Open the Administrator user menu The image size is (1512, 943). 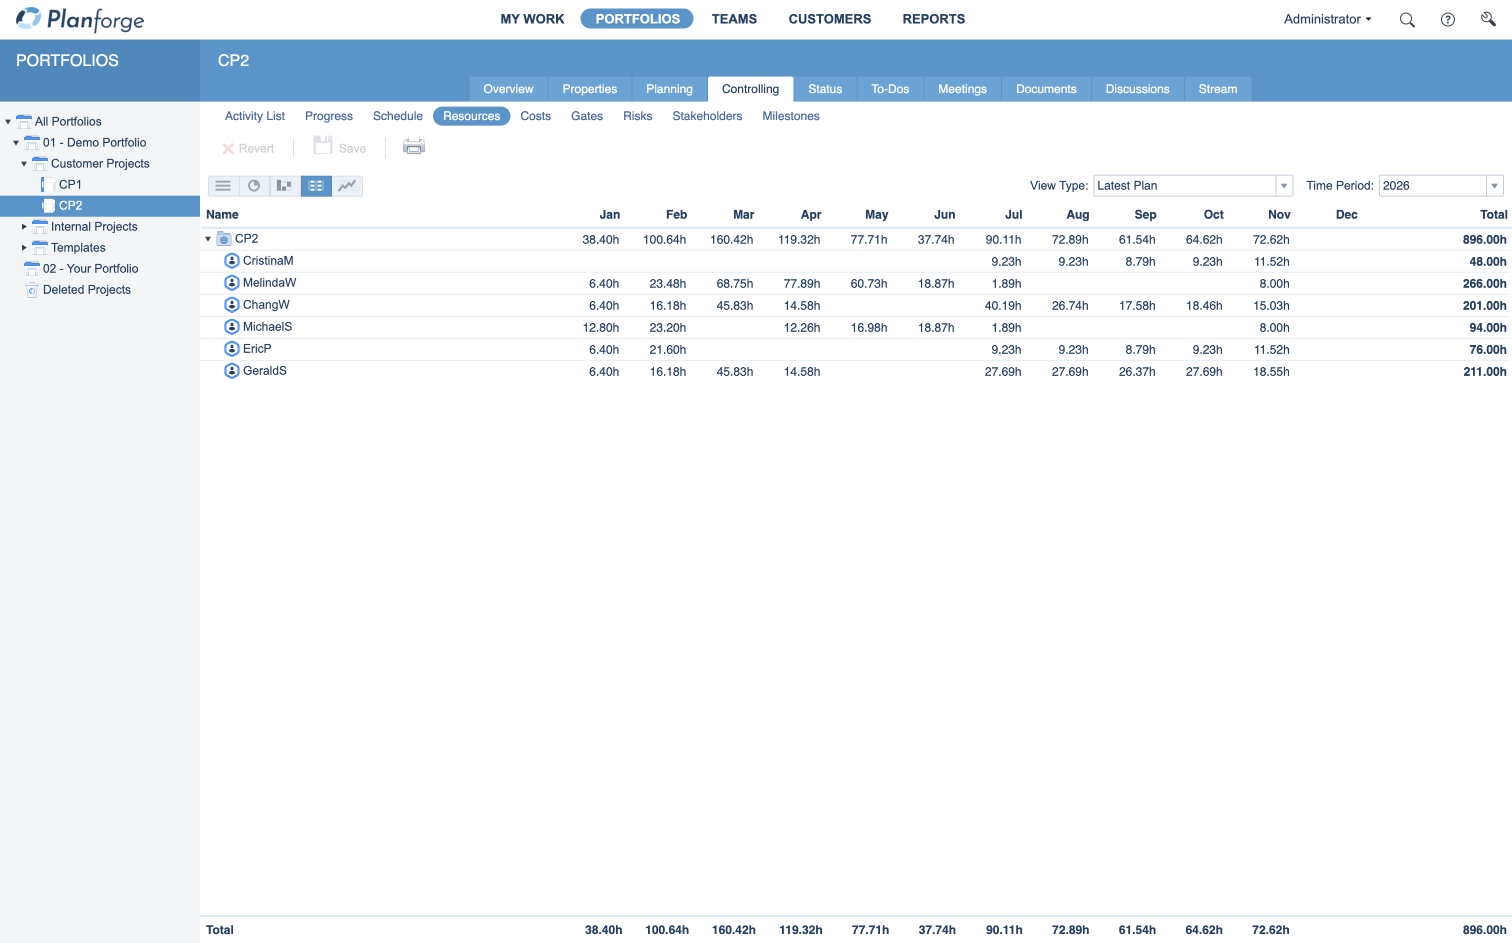click(1327, 19)
